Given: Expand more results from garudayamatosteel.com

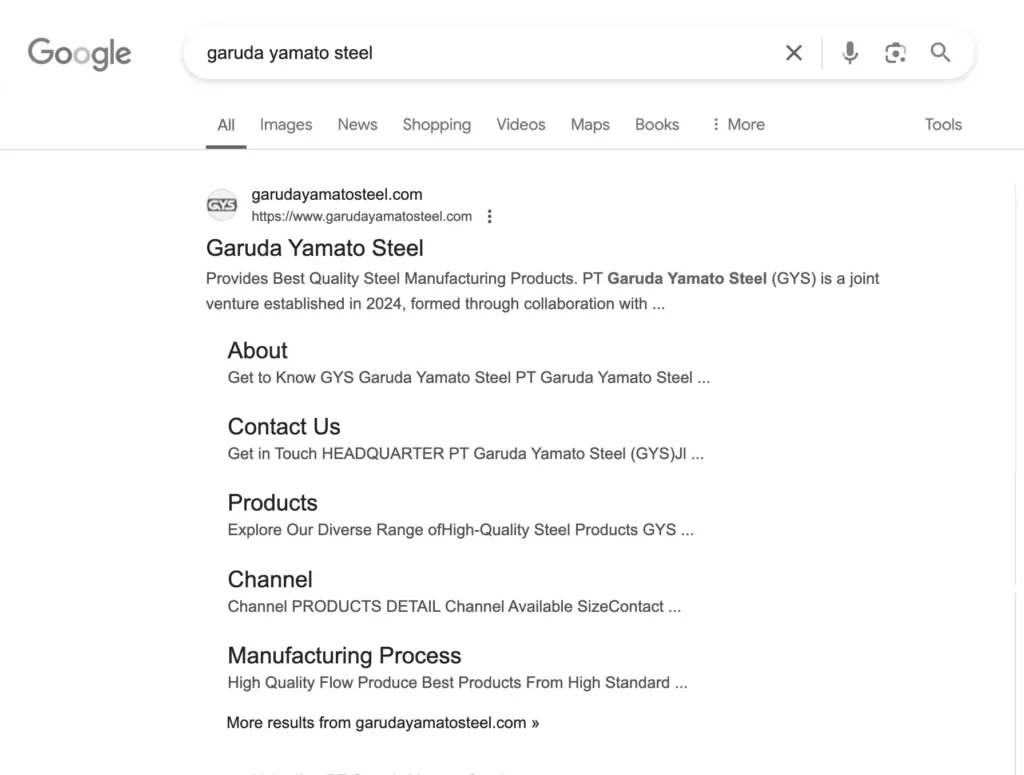Looking at the screenshot, I should (382, 722).
